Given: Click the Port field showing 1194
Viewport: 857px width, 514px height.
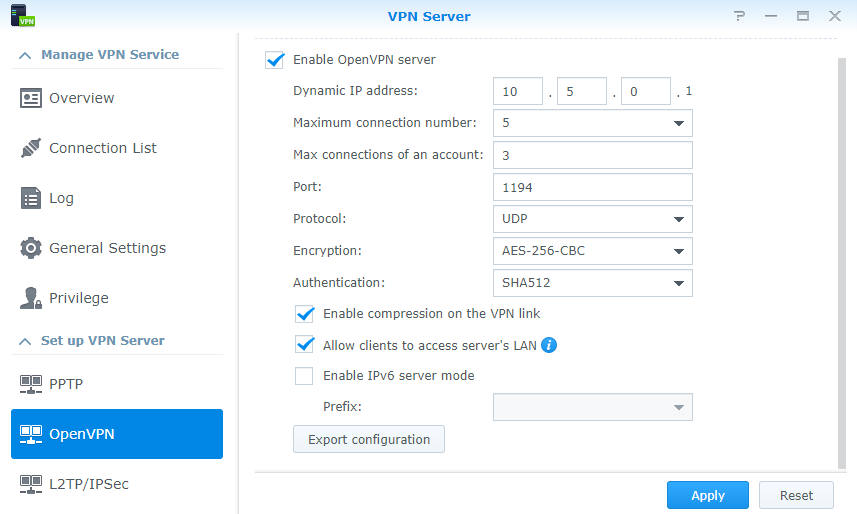Looking at the screenshot, I should (592, 187).
